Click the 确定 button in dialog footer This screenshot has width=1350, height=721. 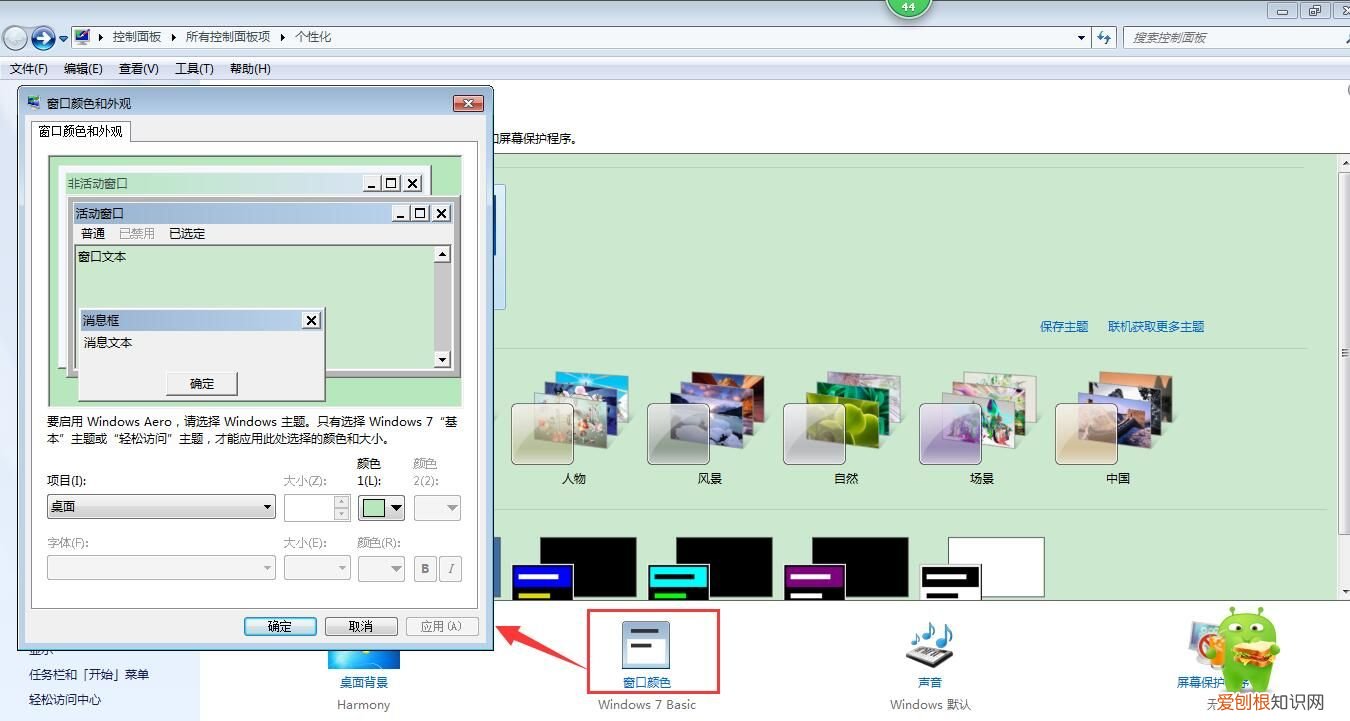click(280, 626)
